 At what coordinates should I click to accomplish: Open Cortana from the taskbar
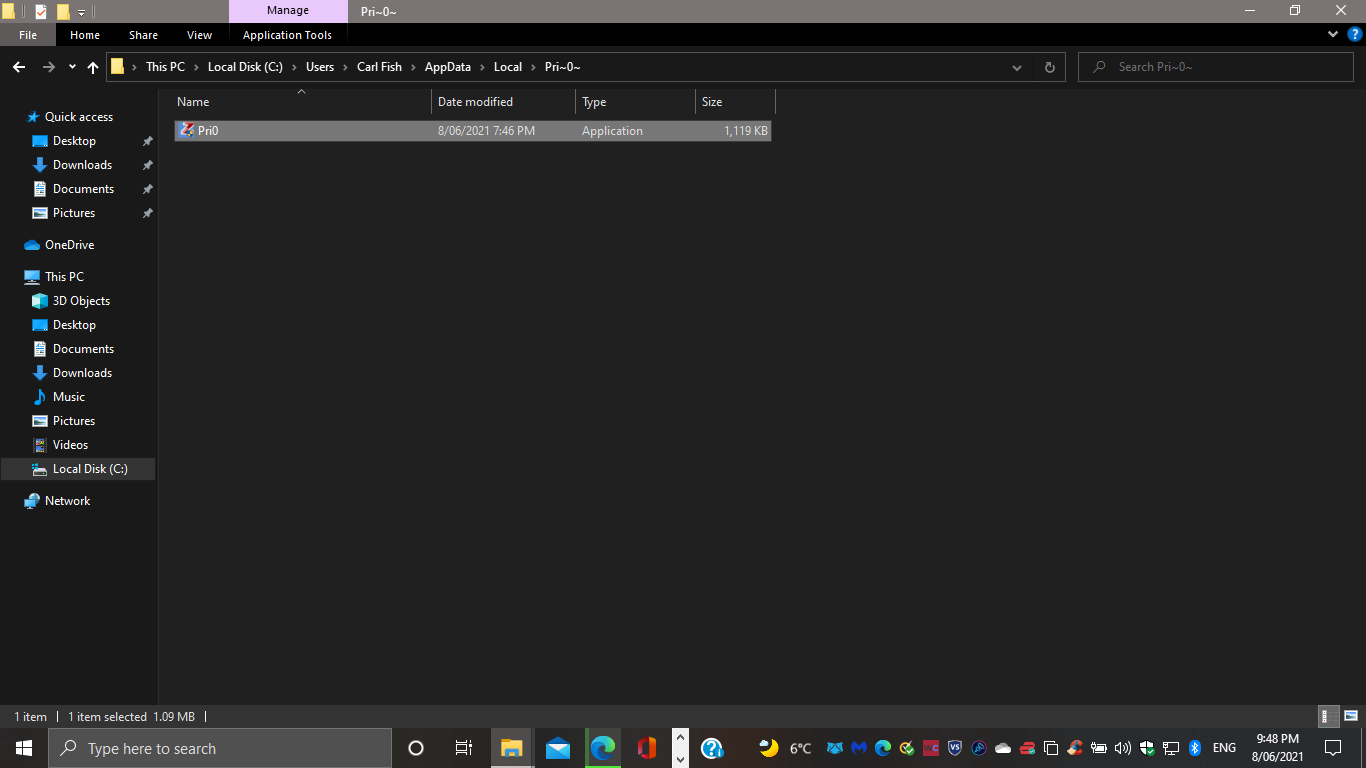(x=416, y=748)
